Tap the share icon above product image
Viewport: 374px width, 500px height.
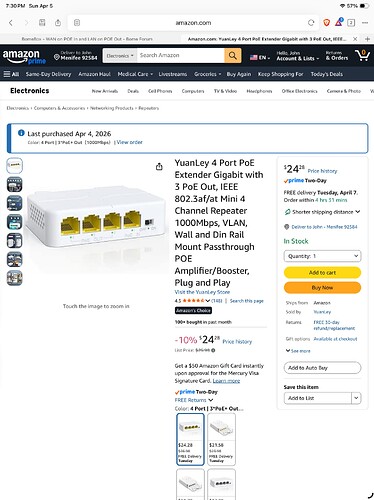pyautogui.click(x=159, y=166)
